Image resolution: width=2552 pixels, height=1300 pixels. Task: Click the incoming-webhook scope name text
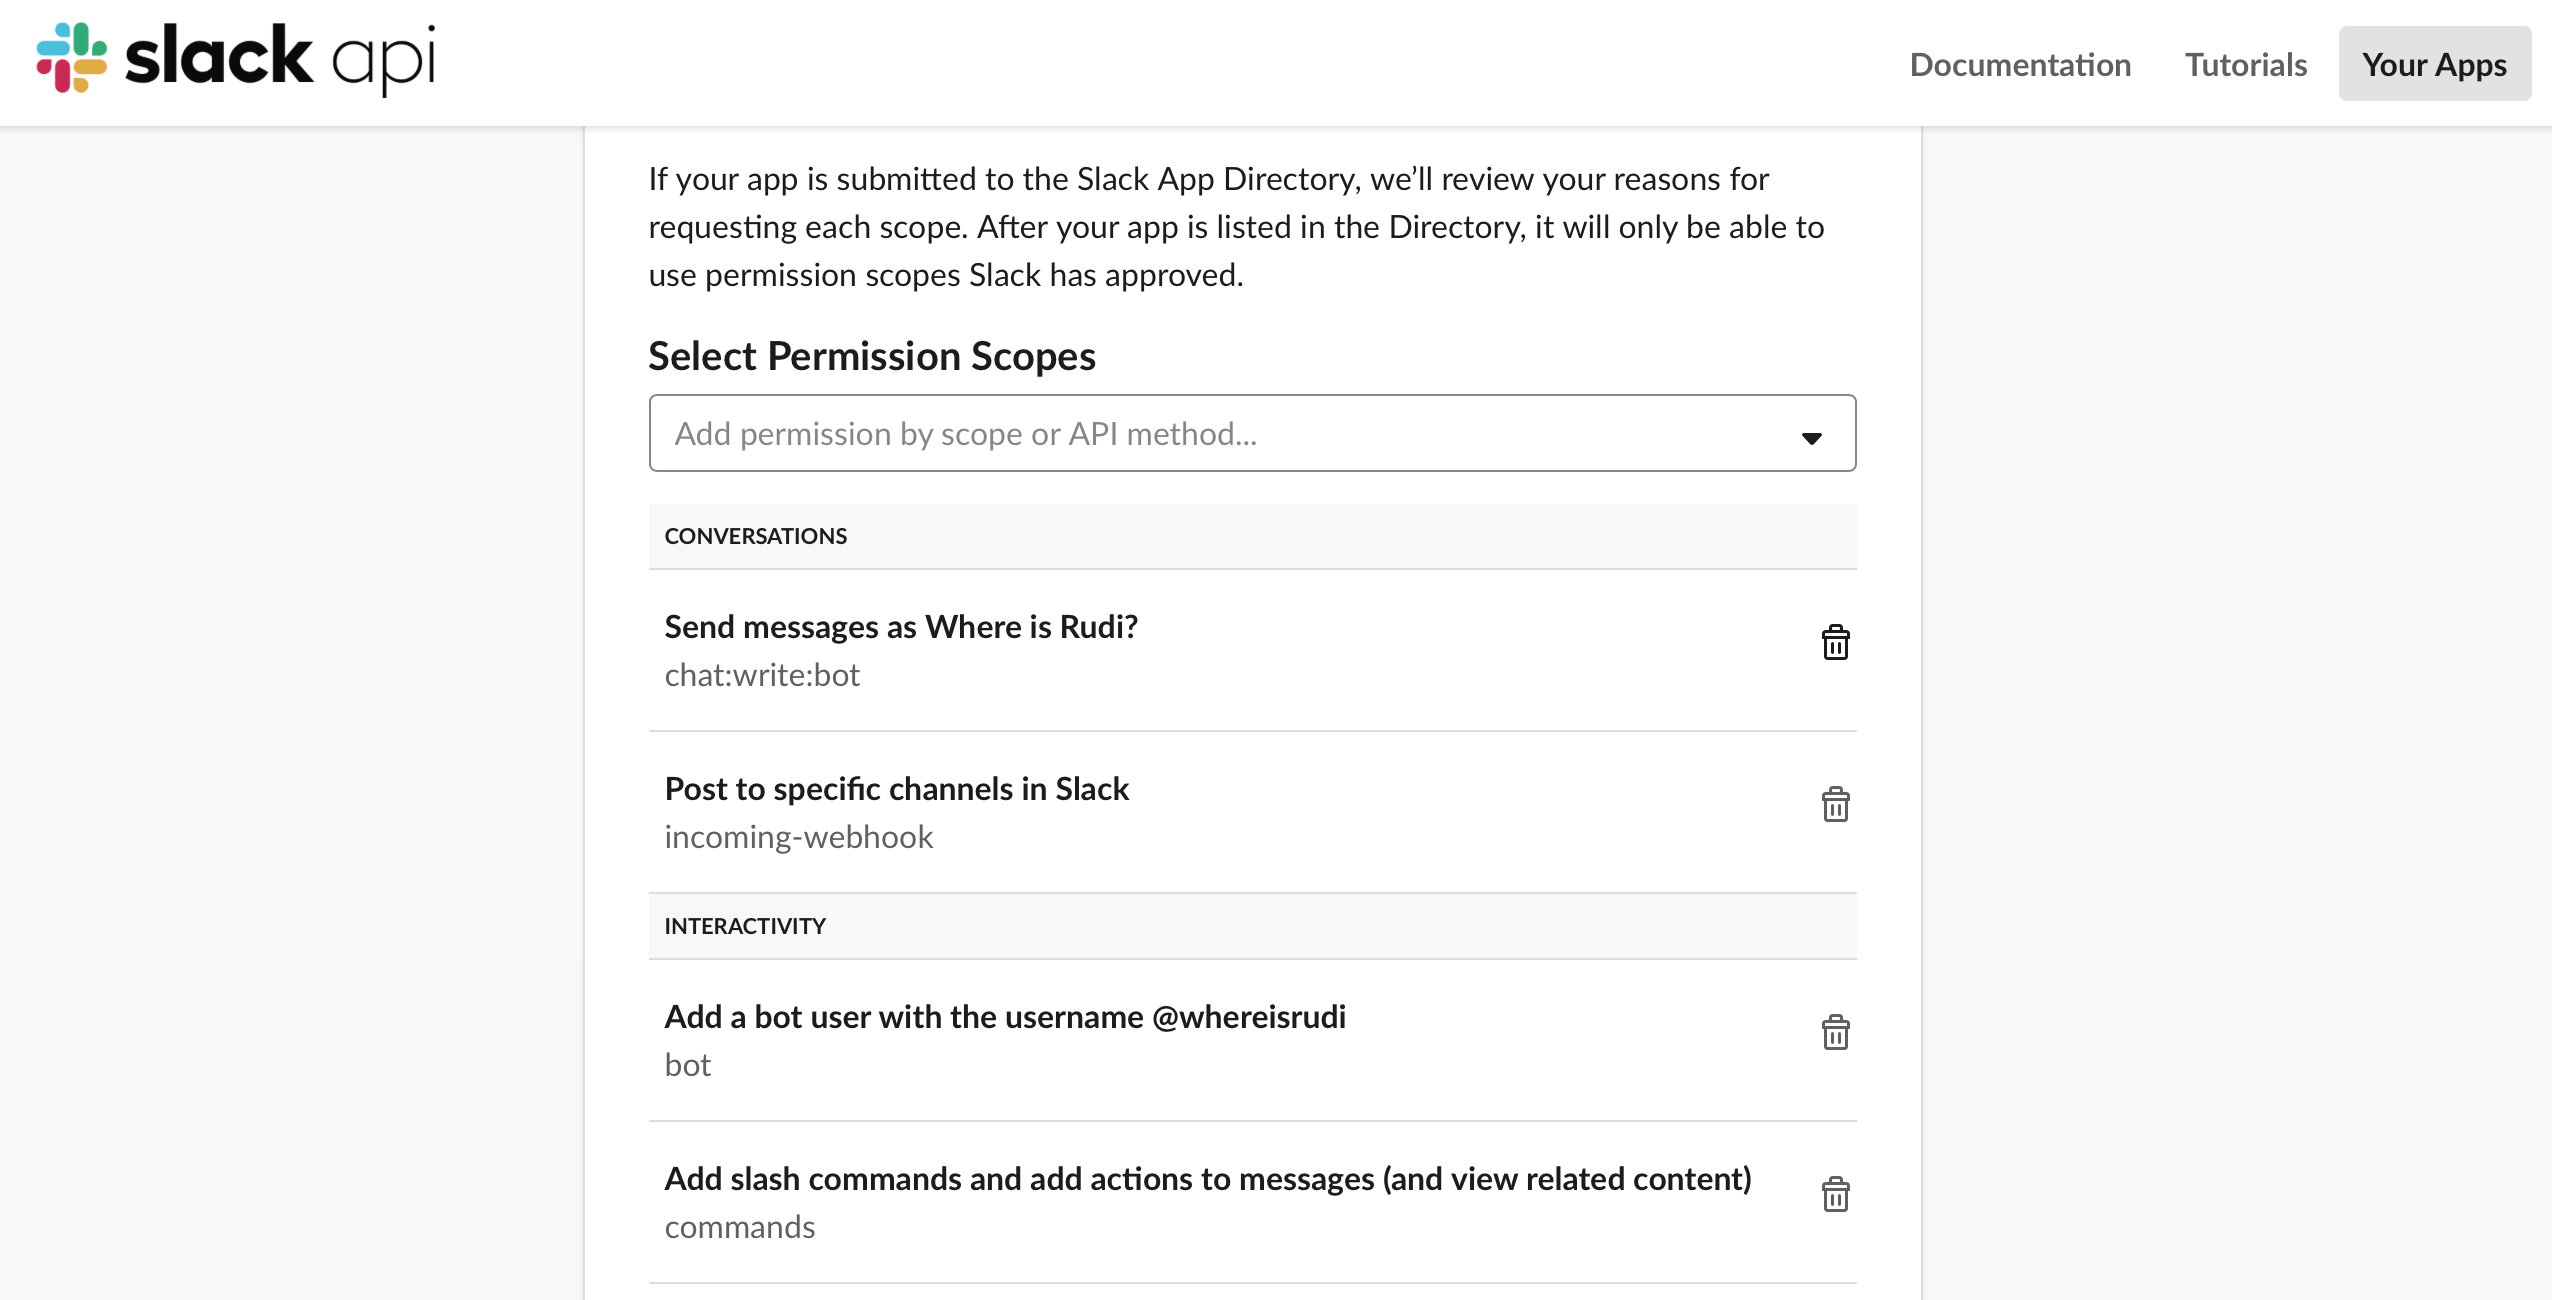tap(798, 837)
